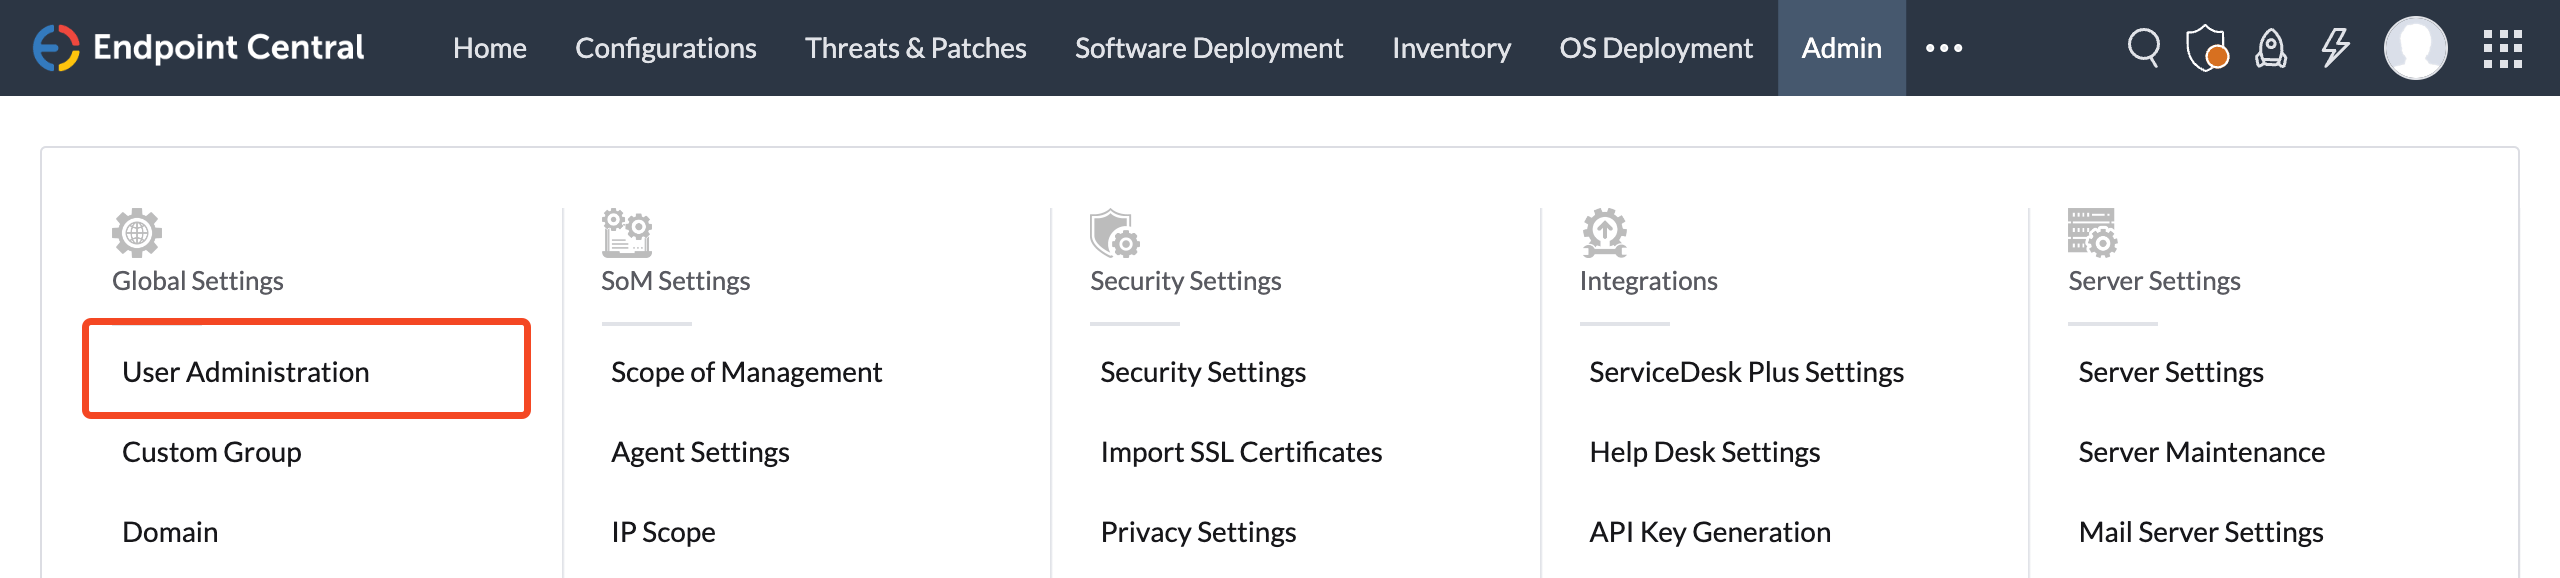Go to the Home tab
2560x578 pixels.
(489, 48)
